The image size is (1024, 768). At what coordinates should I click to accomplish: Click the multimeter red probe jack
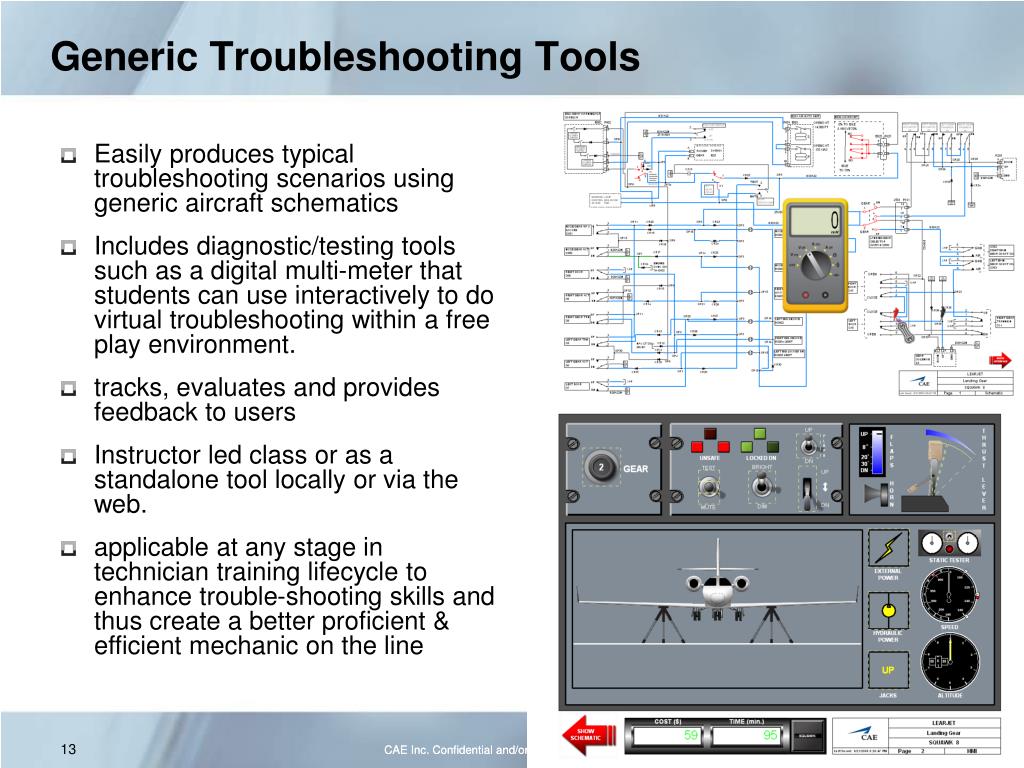tap(805, 295)
